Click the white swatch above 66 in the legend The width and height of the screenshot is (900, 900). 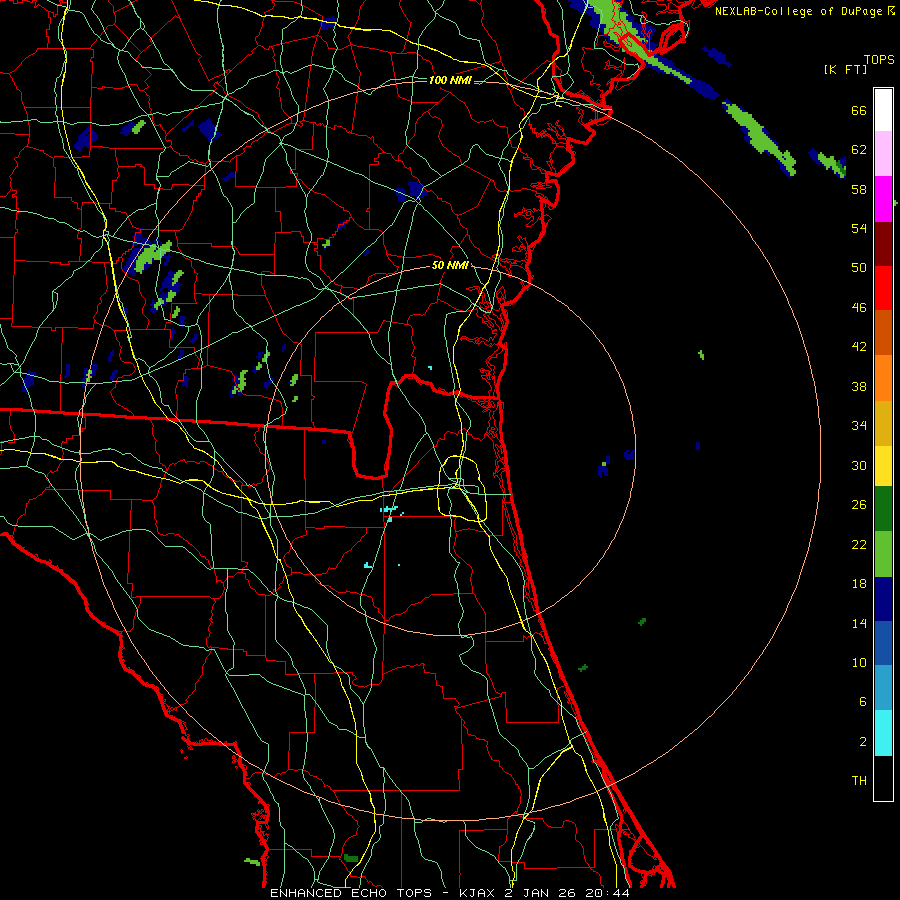(x=883, y=110)
